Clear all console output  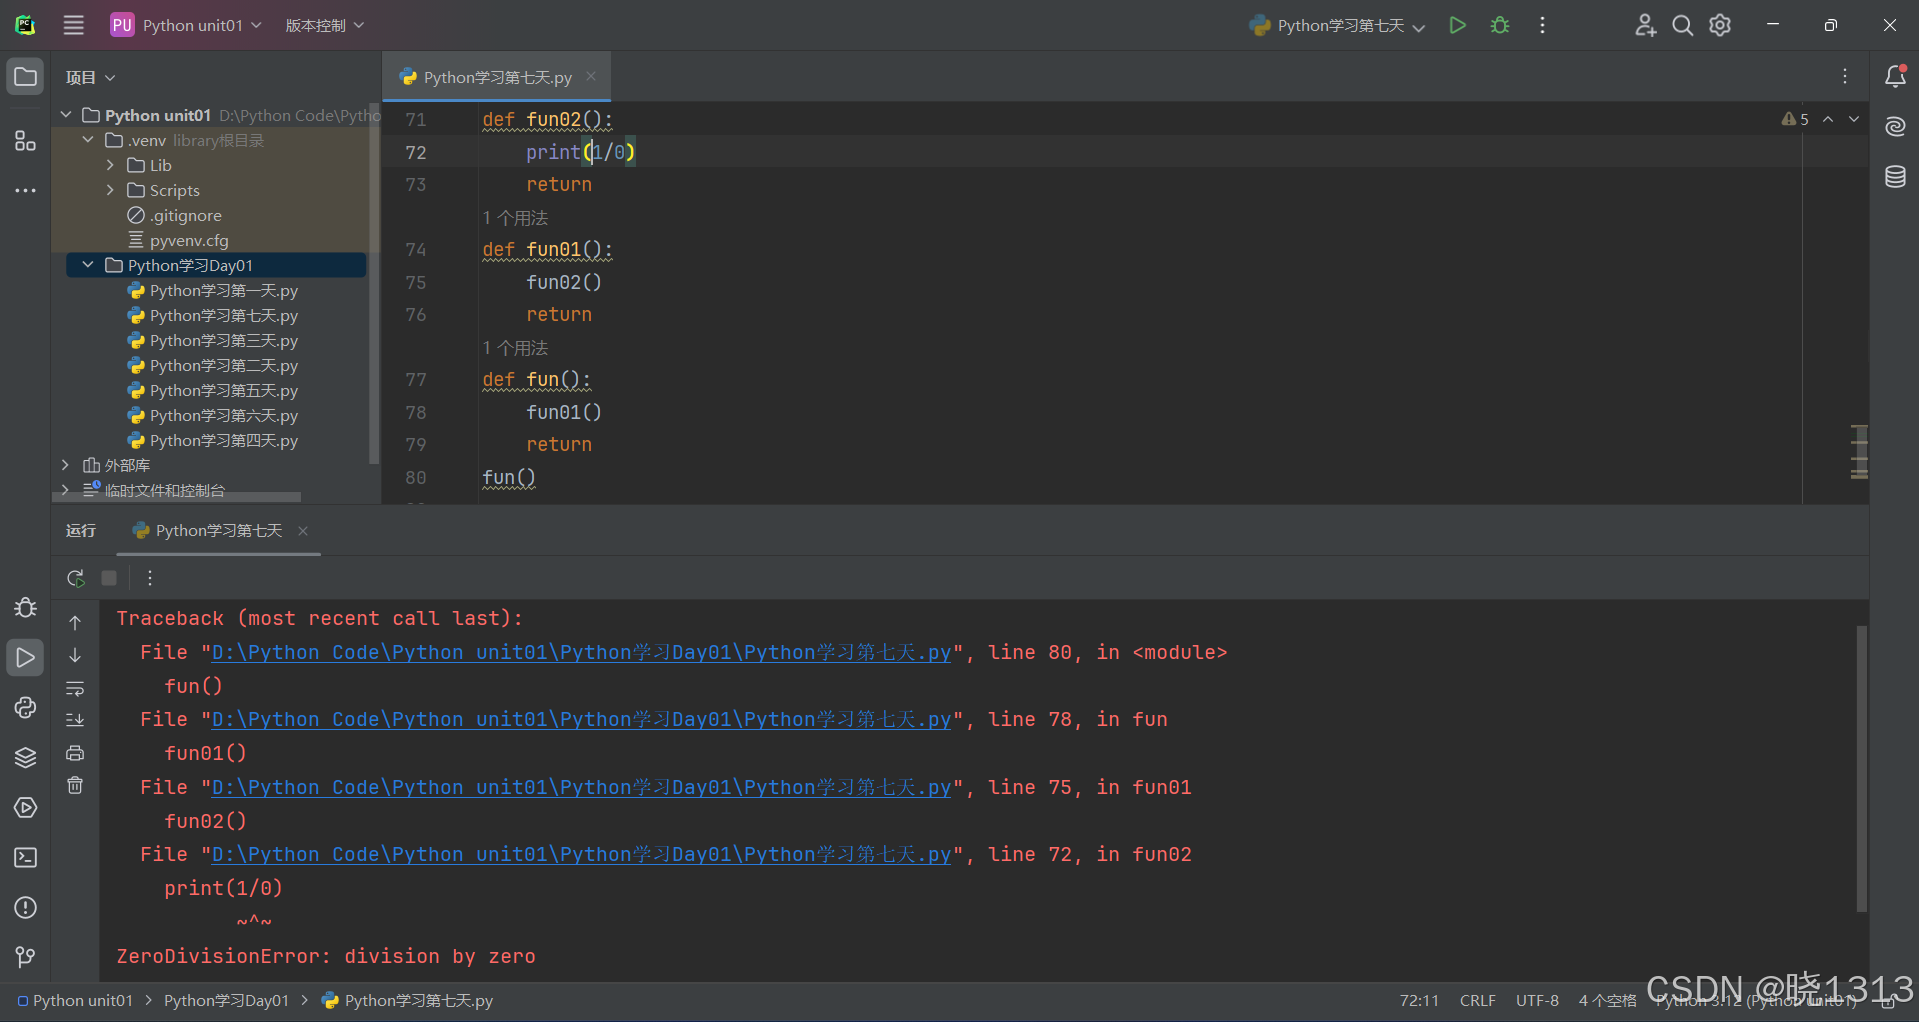pyautogui.click(x=75, y=785)
